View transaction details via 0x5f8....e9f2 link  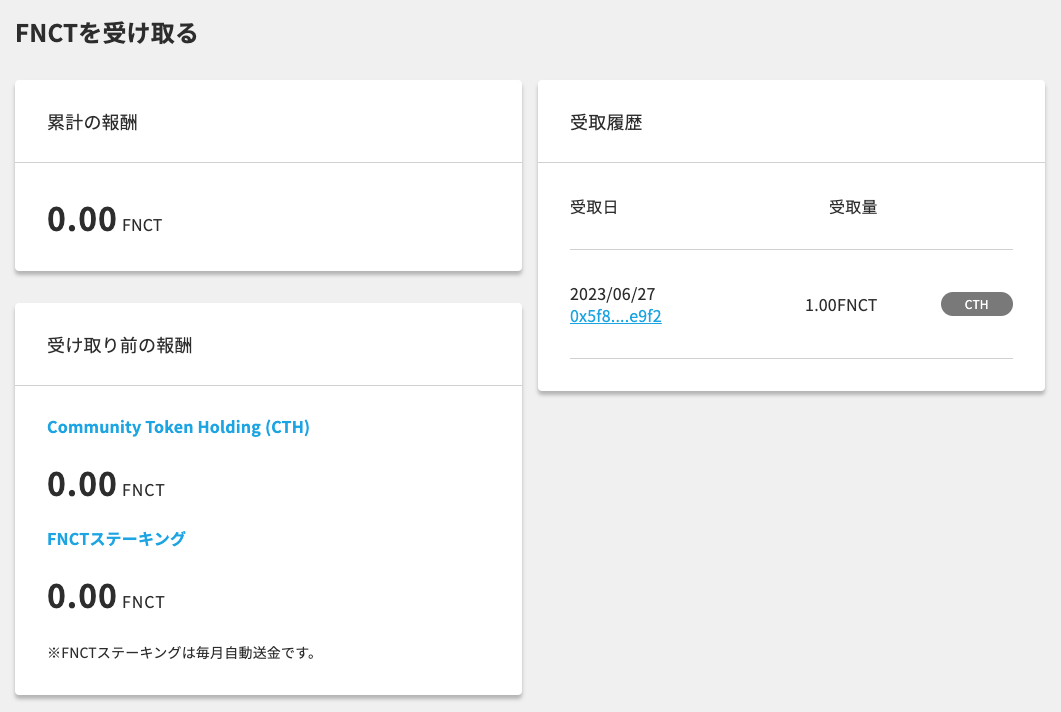click(x=615, y=315)
